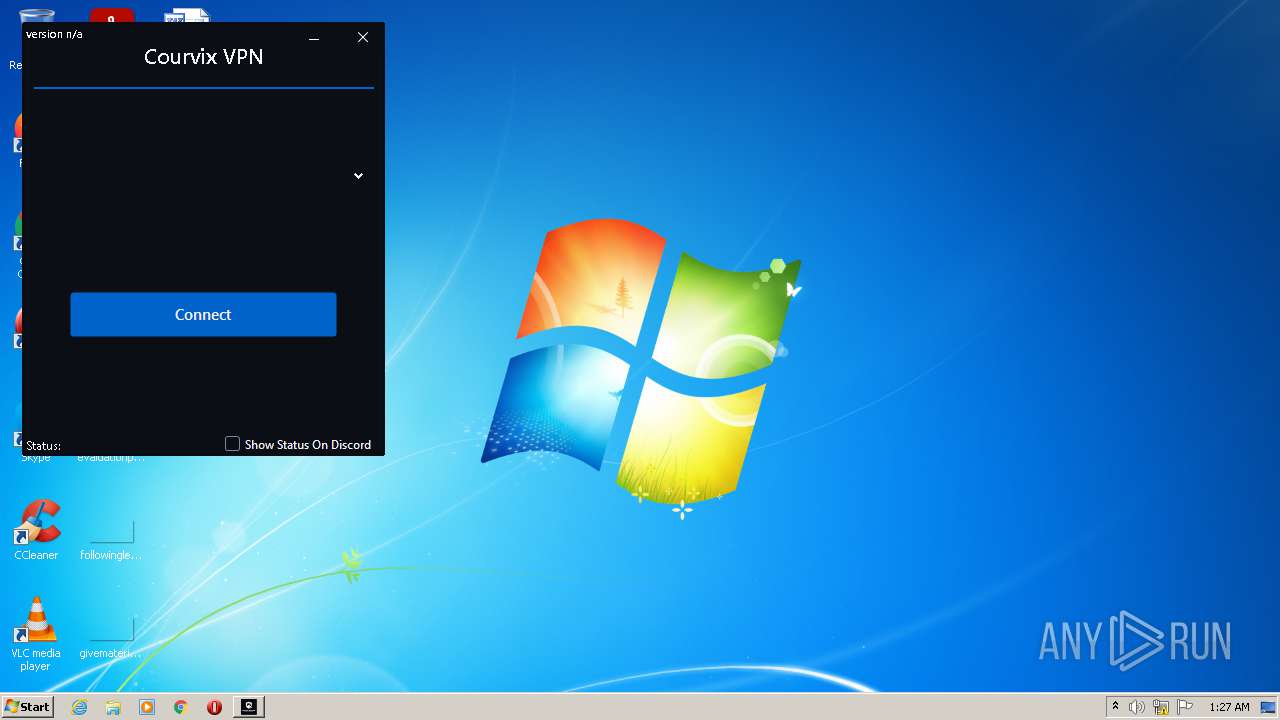Open the Action Center flag icon

point(1185,707)
